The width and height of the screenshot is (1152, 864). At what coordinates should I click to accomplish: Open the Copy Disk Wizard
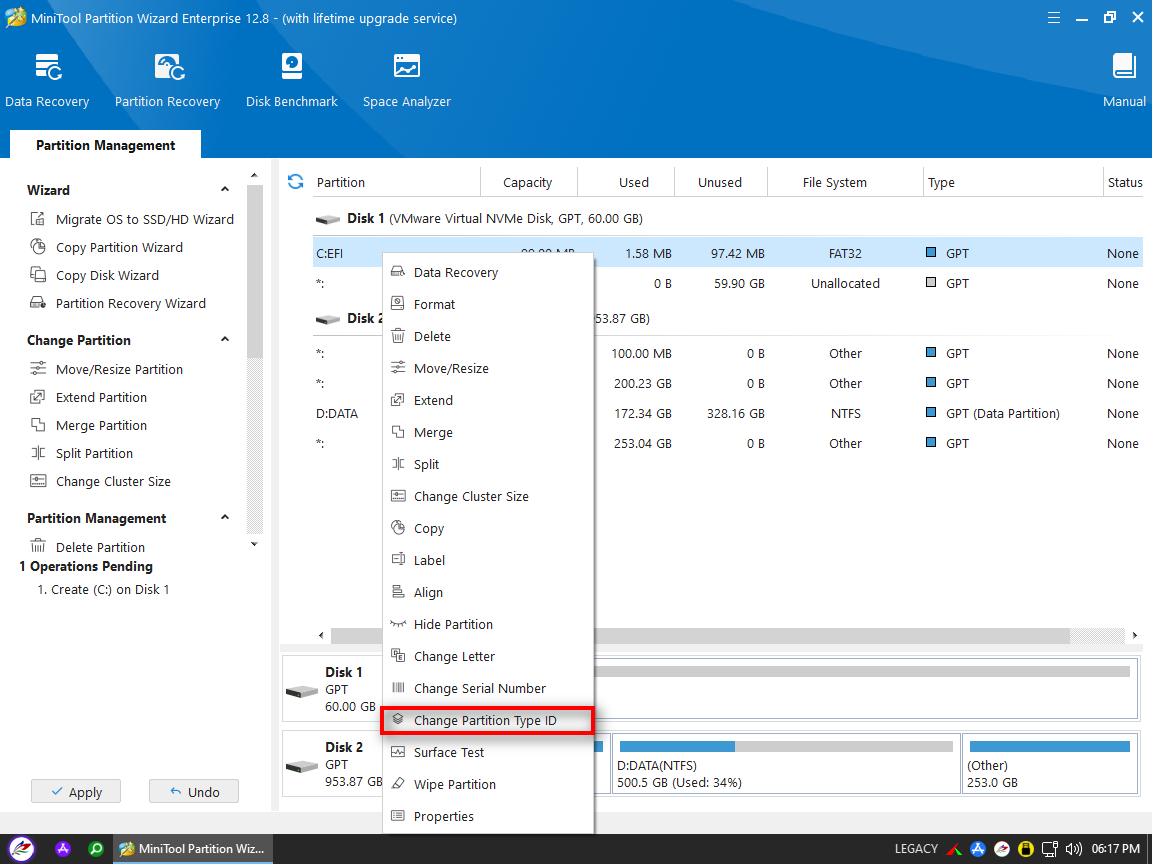coord(107,275)
